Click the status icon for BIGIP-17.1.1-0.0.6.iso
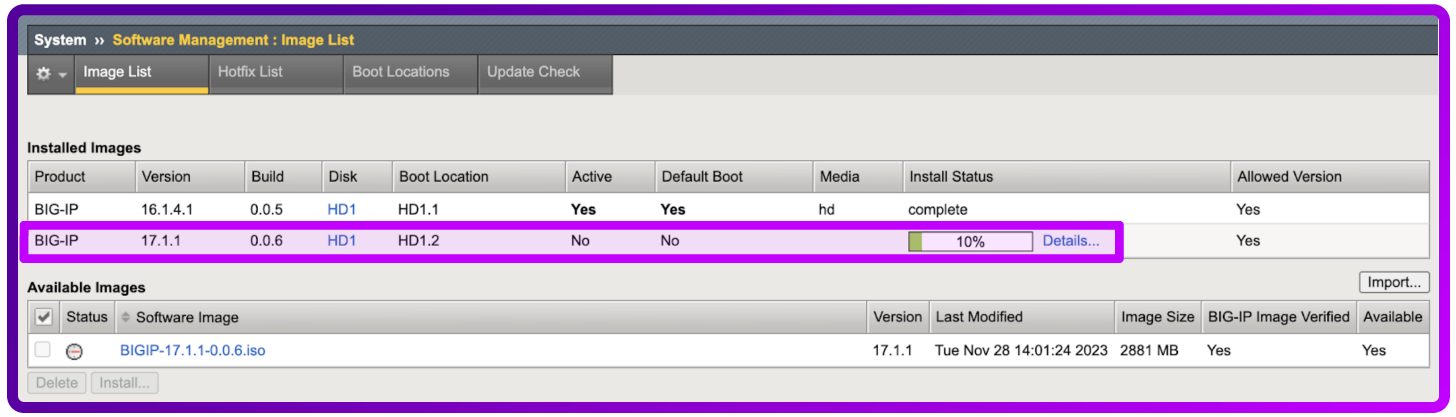This screenshot has height=417, width=1456. click(74, 351)
